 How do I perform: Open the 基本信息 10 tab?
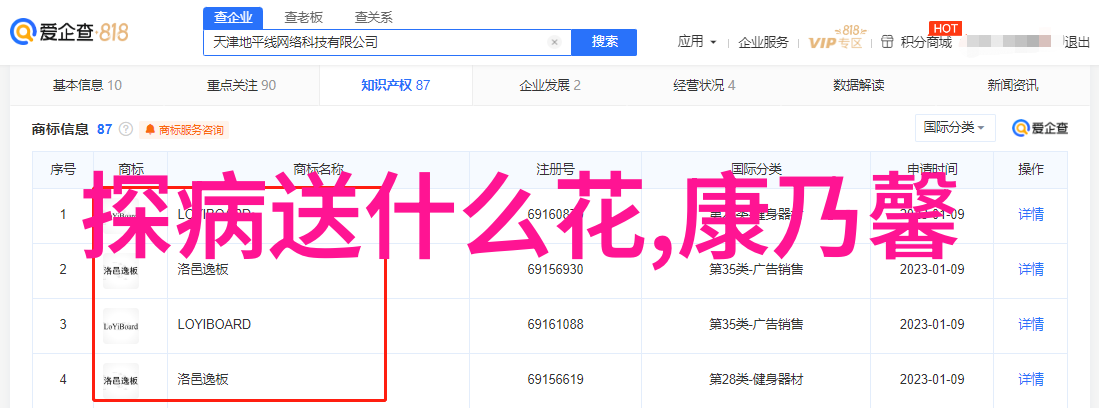coord(87,86)
